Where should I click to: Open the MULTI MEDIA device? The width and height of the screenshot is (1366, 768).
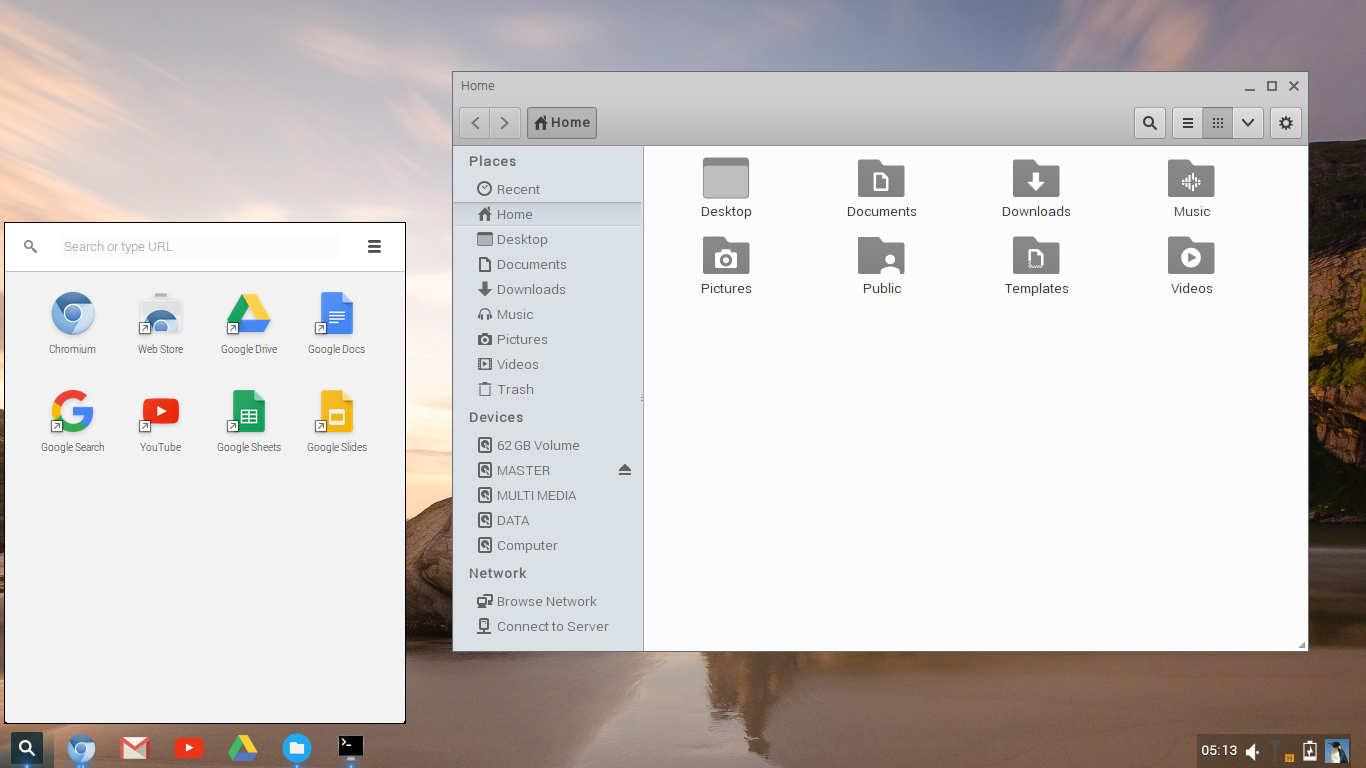tap(548, 495)
